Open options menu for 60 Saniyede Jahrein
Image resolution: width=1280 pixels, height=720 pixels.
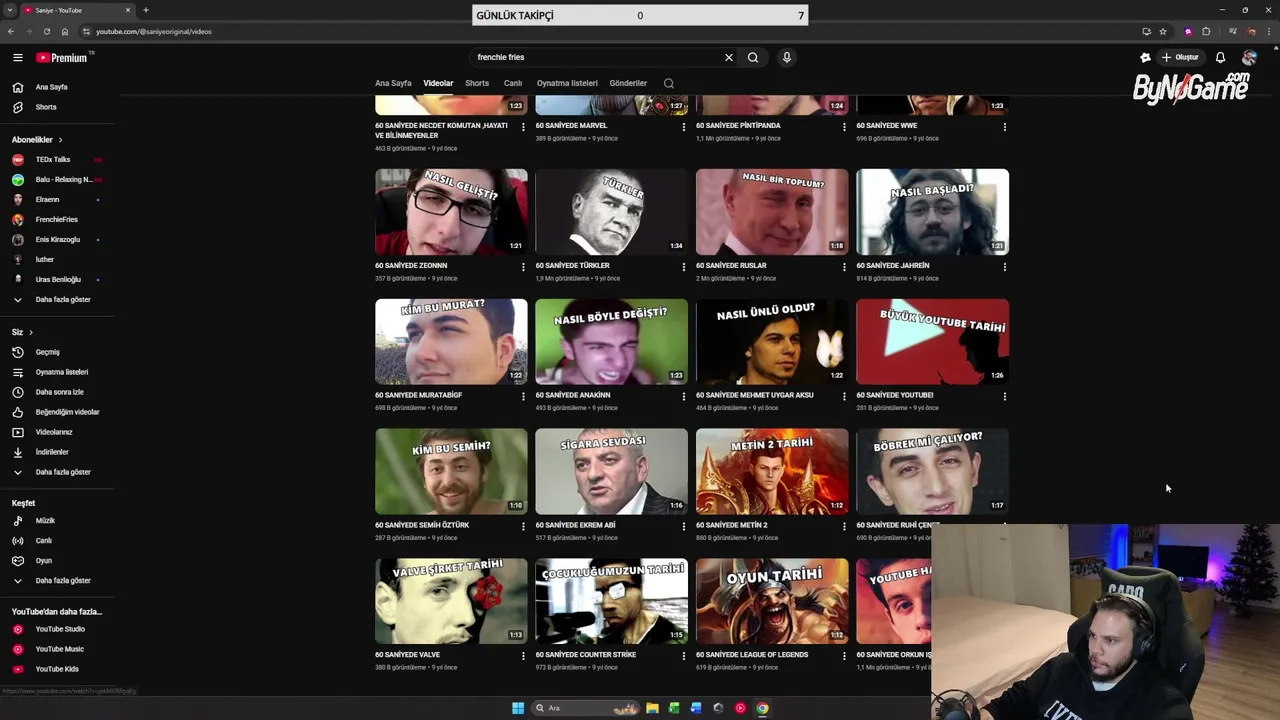tap(1005, 267)
